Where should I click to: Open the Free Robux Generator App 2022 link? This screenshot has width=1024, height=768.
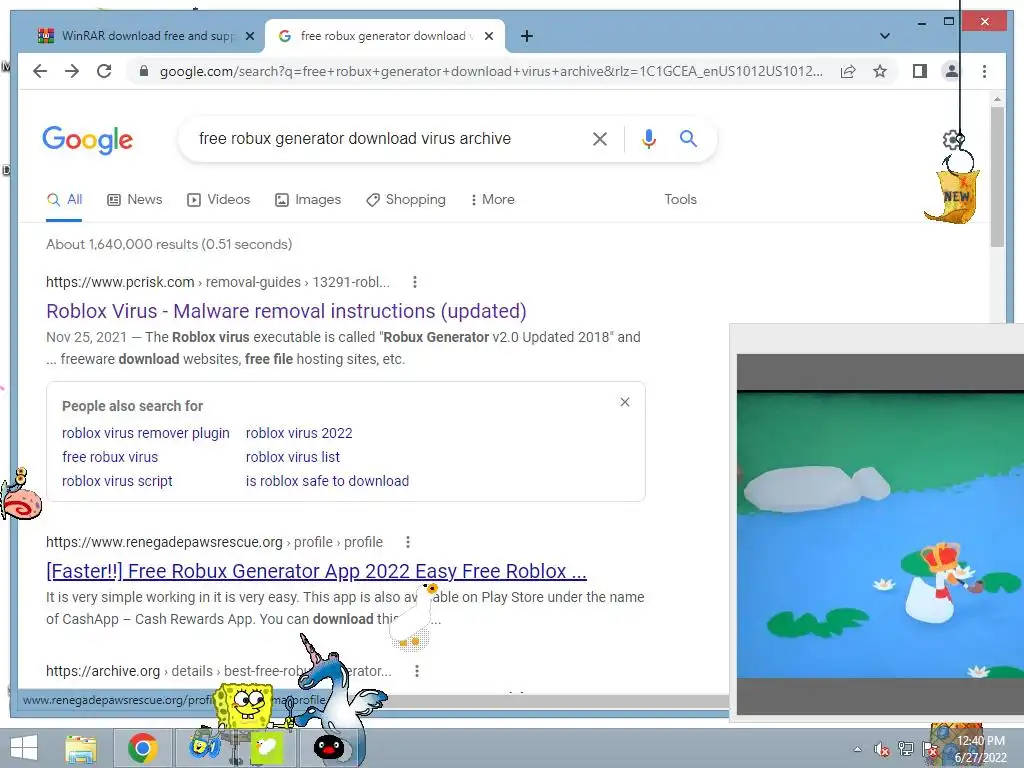pos(316,571)
